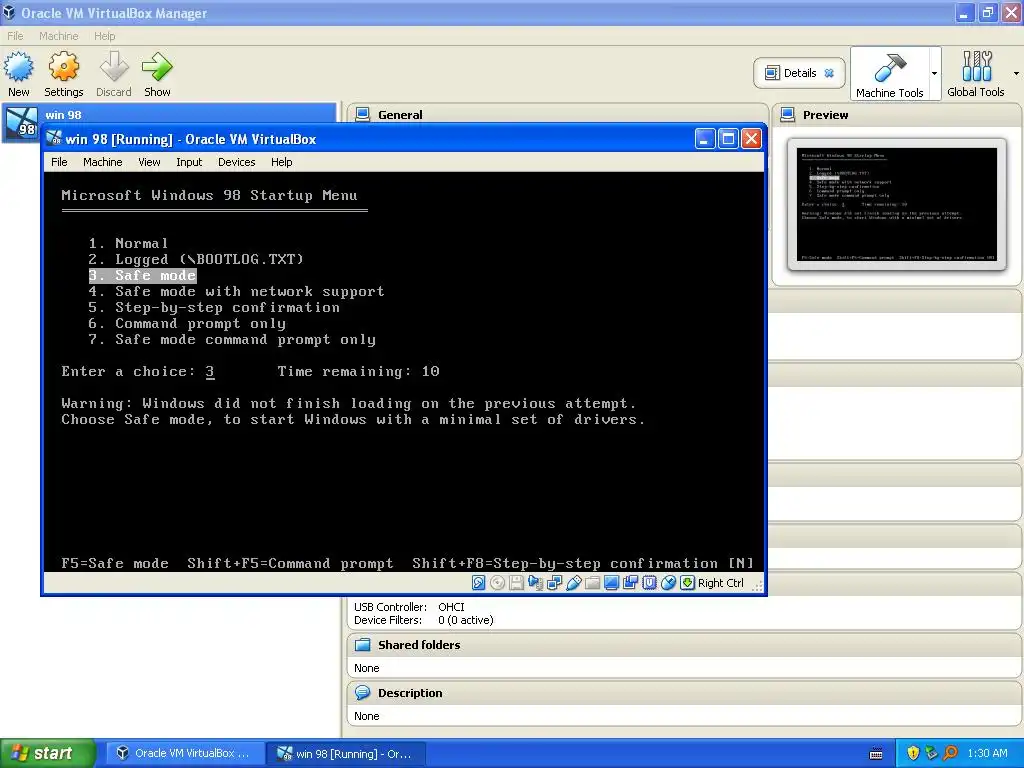Click highlighted Safe mode option

pos(142,276)
